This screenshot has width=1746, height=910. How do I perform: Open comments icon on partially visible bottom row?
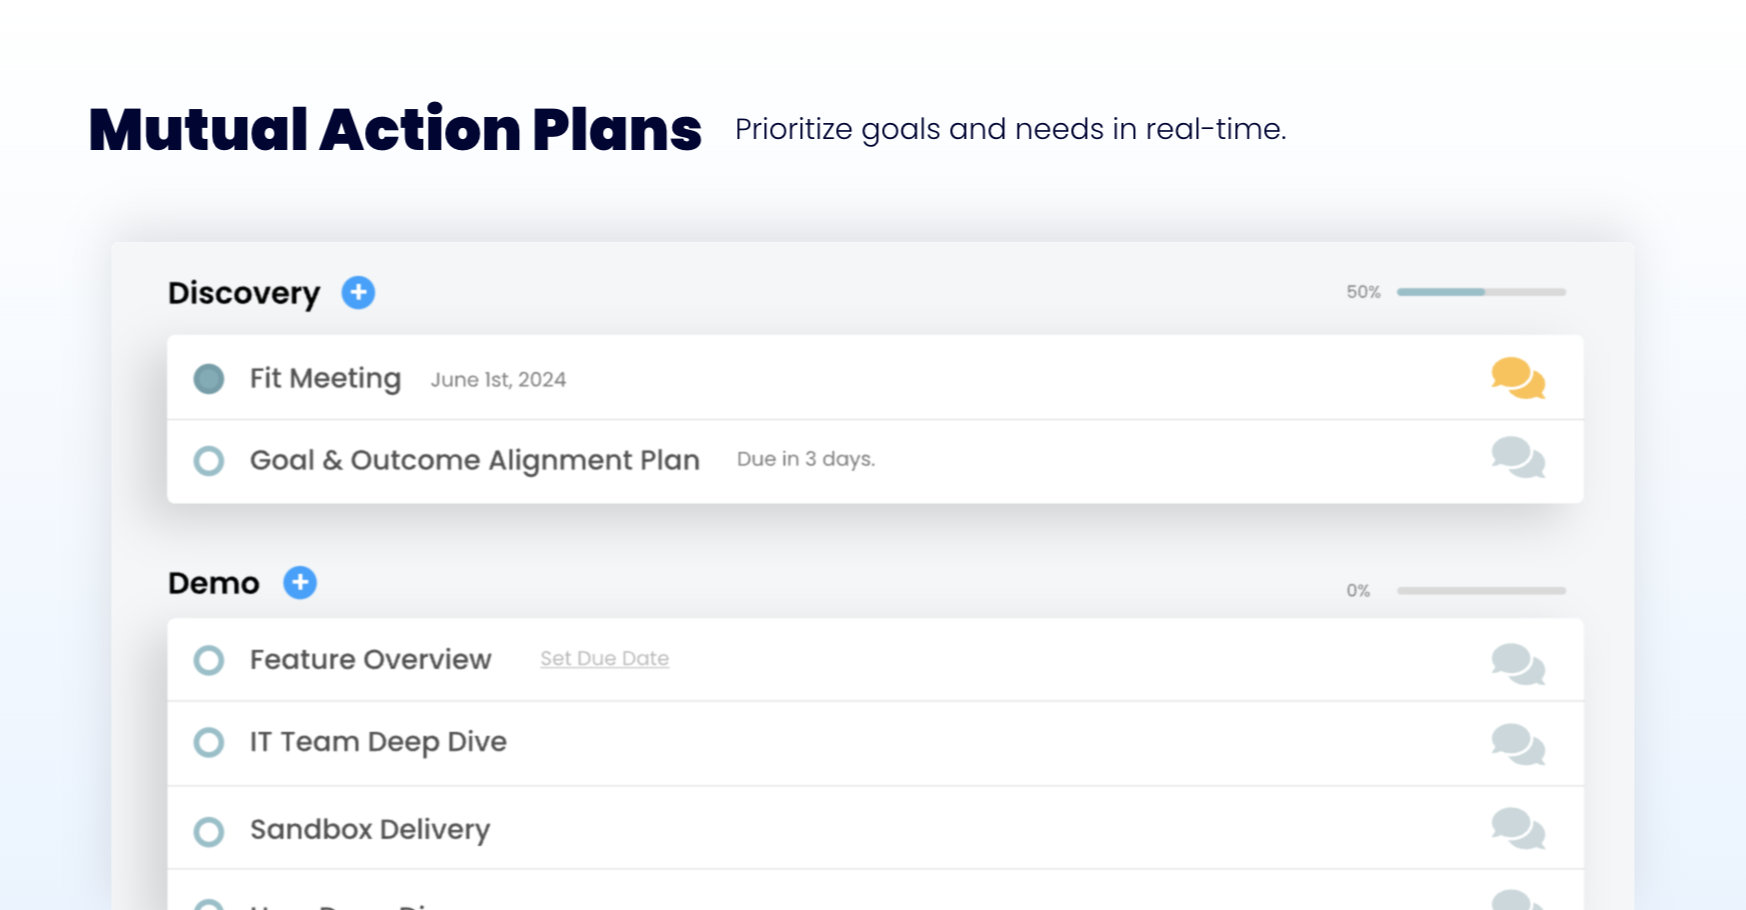click(x=1517, y=900)
